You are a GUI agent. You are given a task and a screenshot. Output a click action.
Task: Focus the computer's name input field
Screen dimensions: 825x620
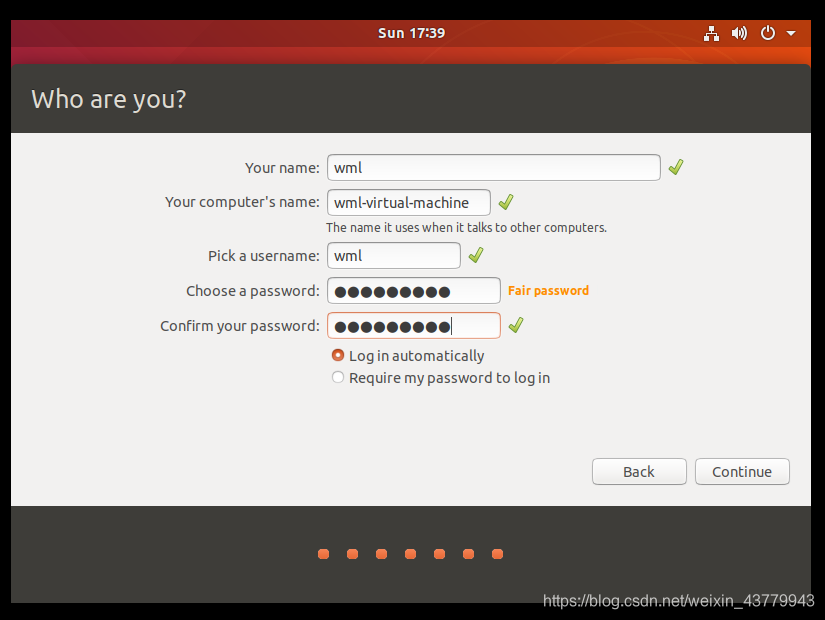click(409, 203)
